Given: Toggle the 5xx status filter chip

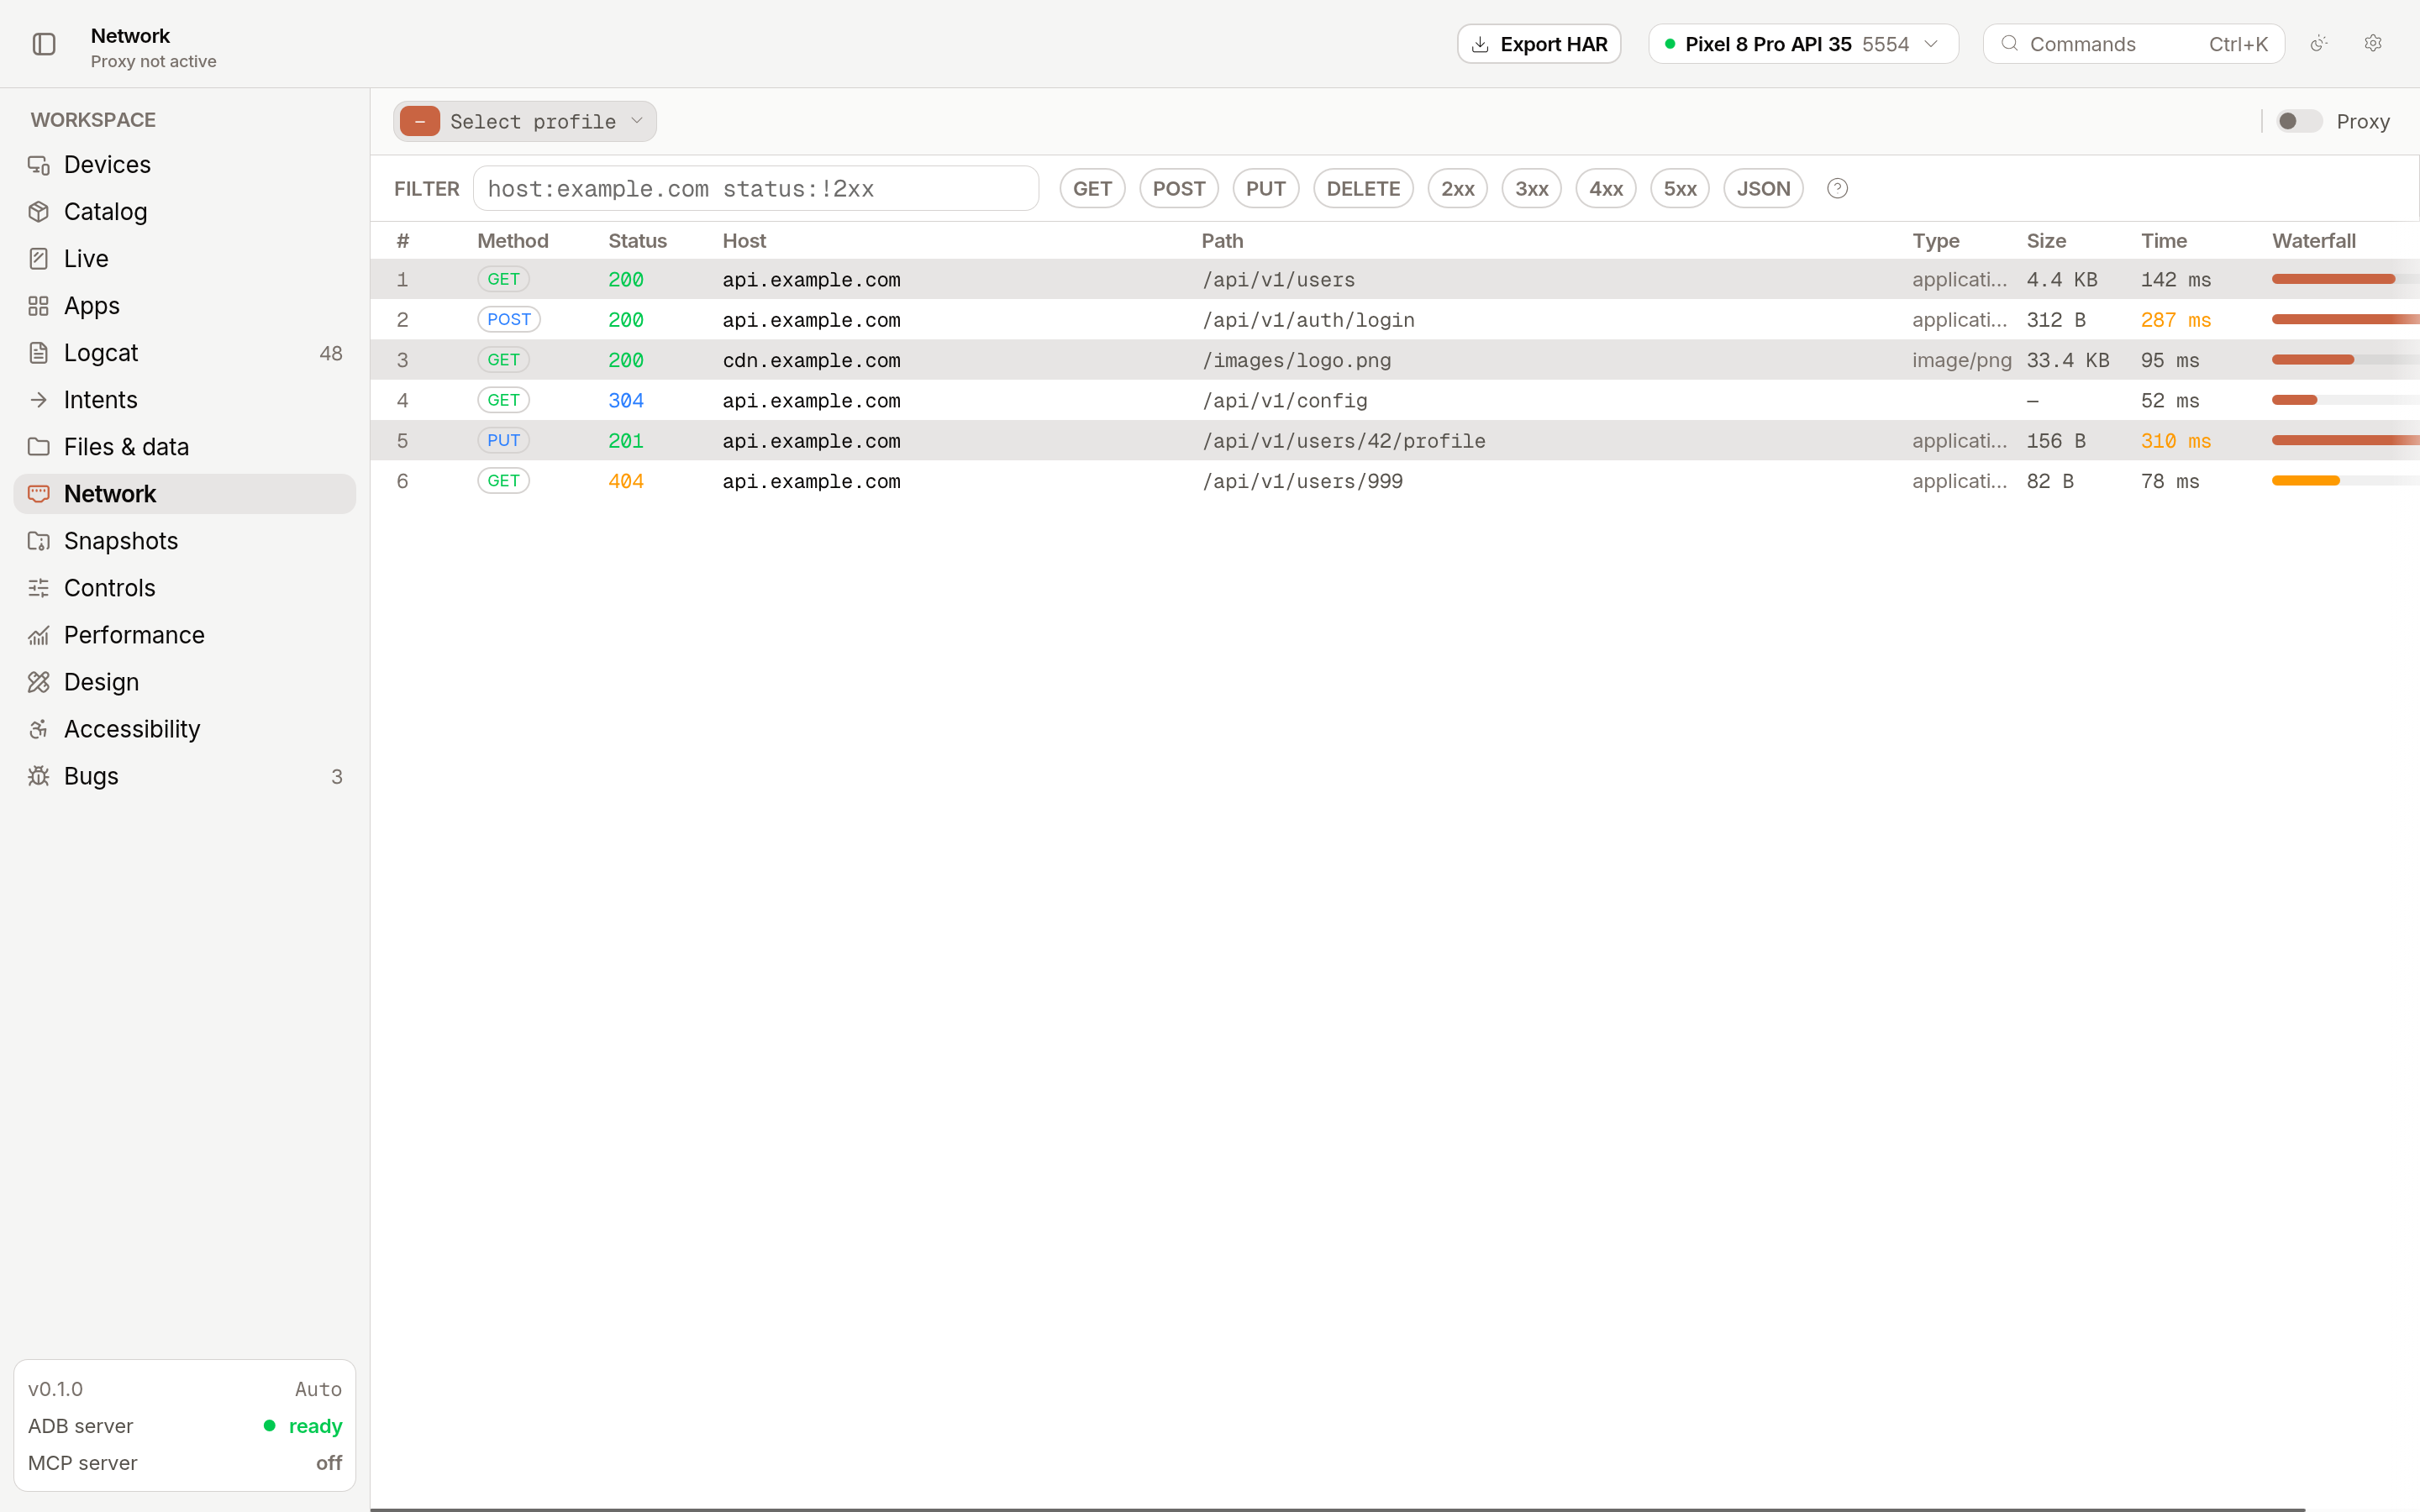Looking at the screenshot, I should [1679, 189].
